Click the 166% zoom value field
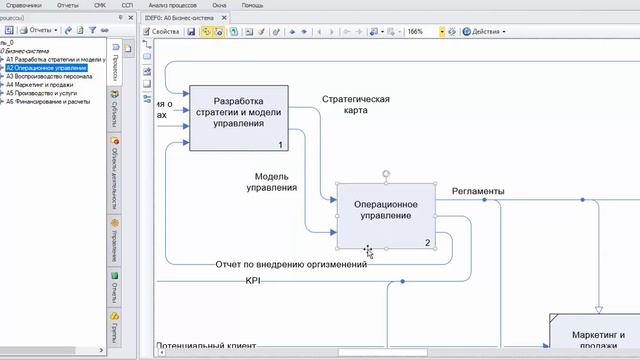 (x=422, y=31)
